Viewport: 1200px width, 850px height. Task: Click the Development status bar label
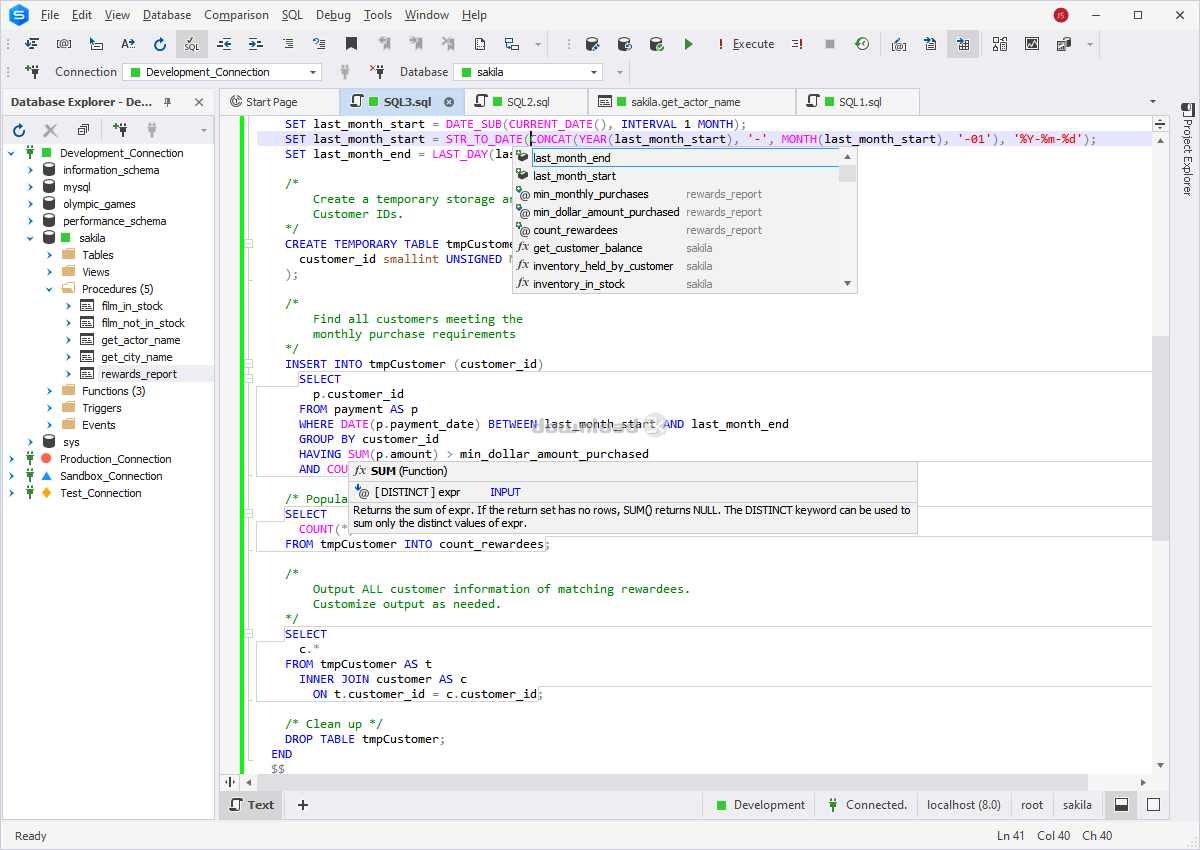pos(759,805)
